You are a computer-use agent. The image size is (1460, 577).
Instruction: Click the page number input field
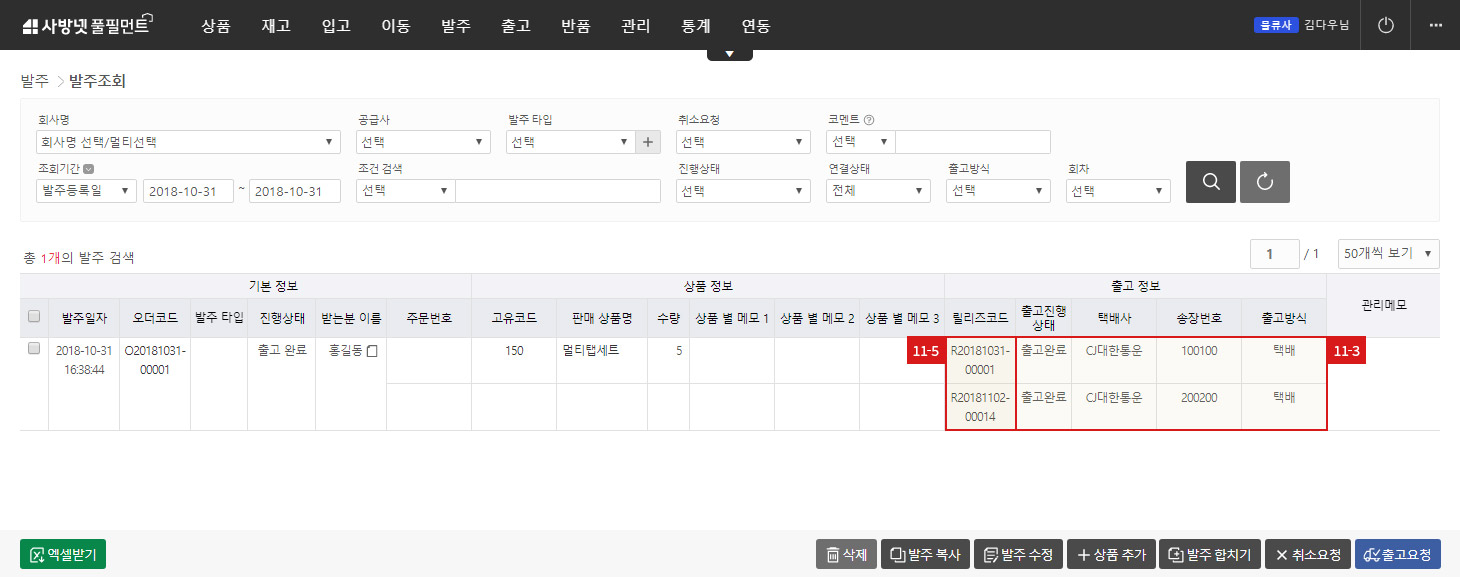1274,253
